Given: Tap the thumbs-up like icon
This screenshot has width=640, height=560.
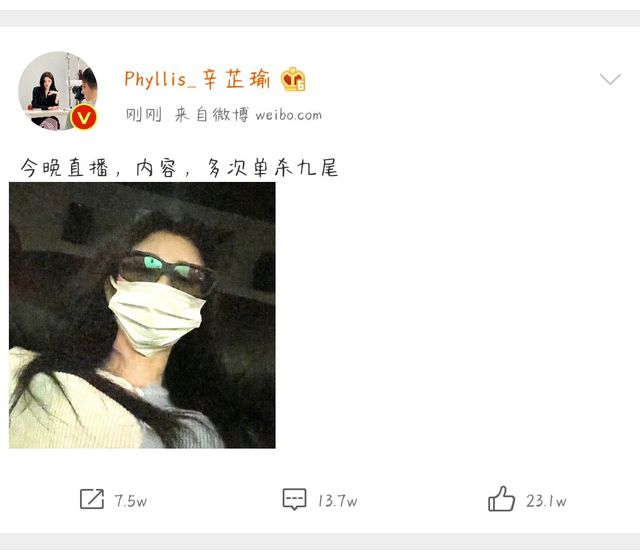Looking at the screenshot, I should (x=501, y=498).
